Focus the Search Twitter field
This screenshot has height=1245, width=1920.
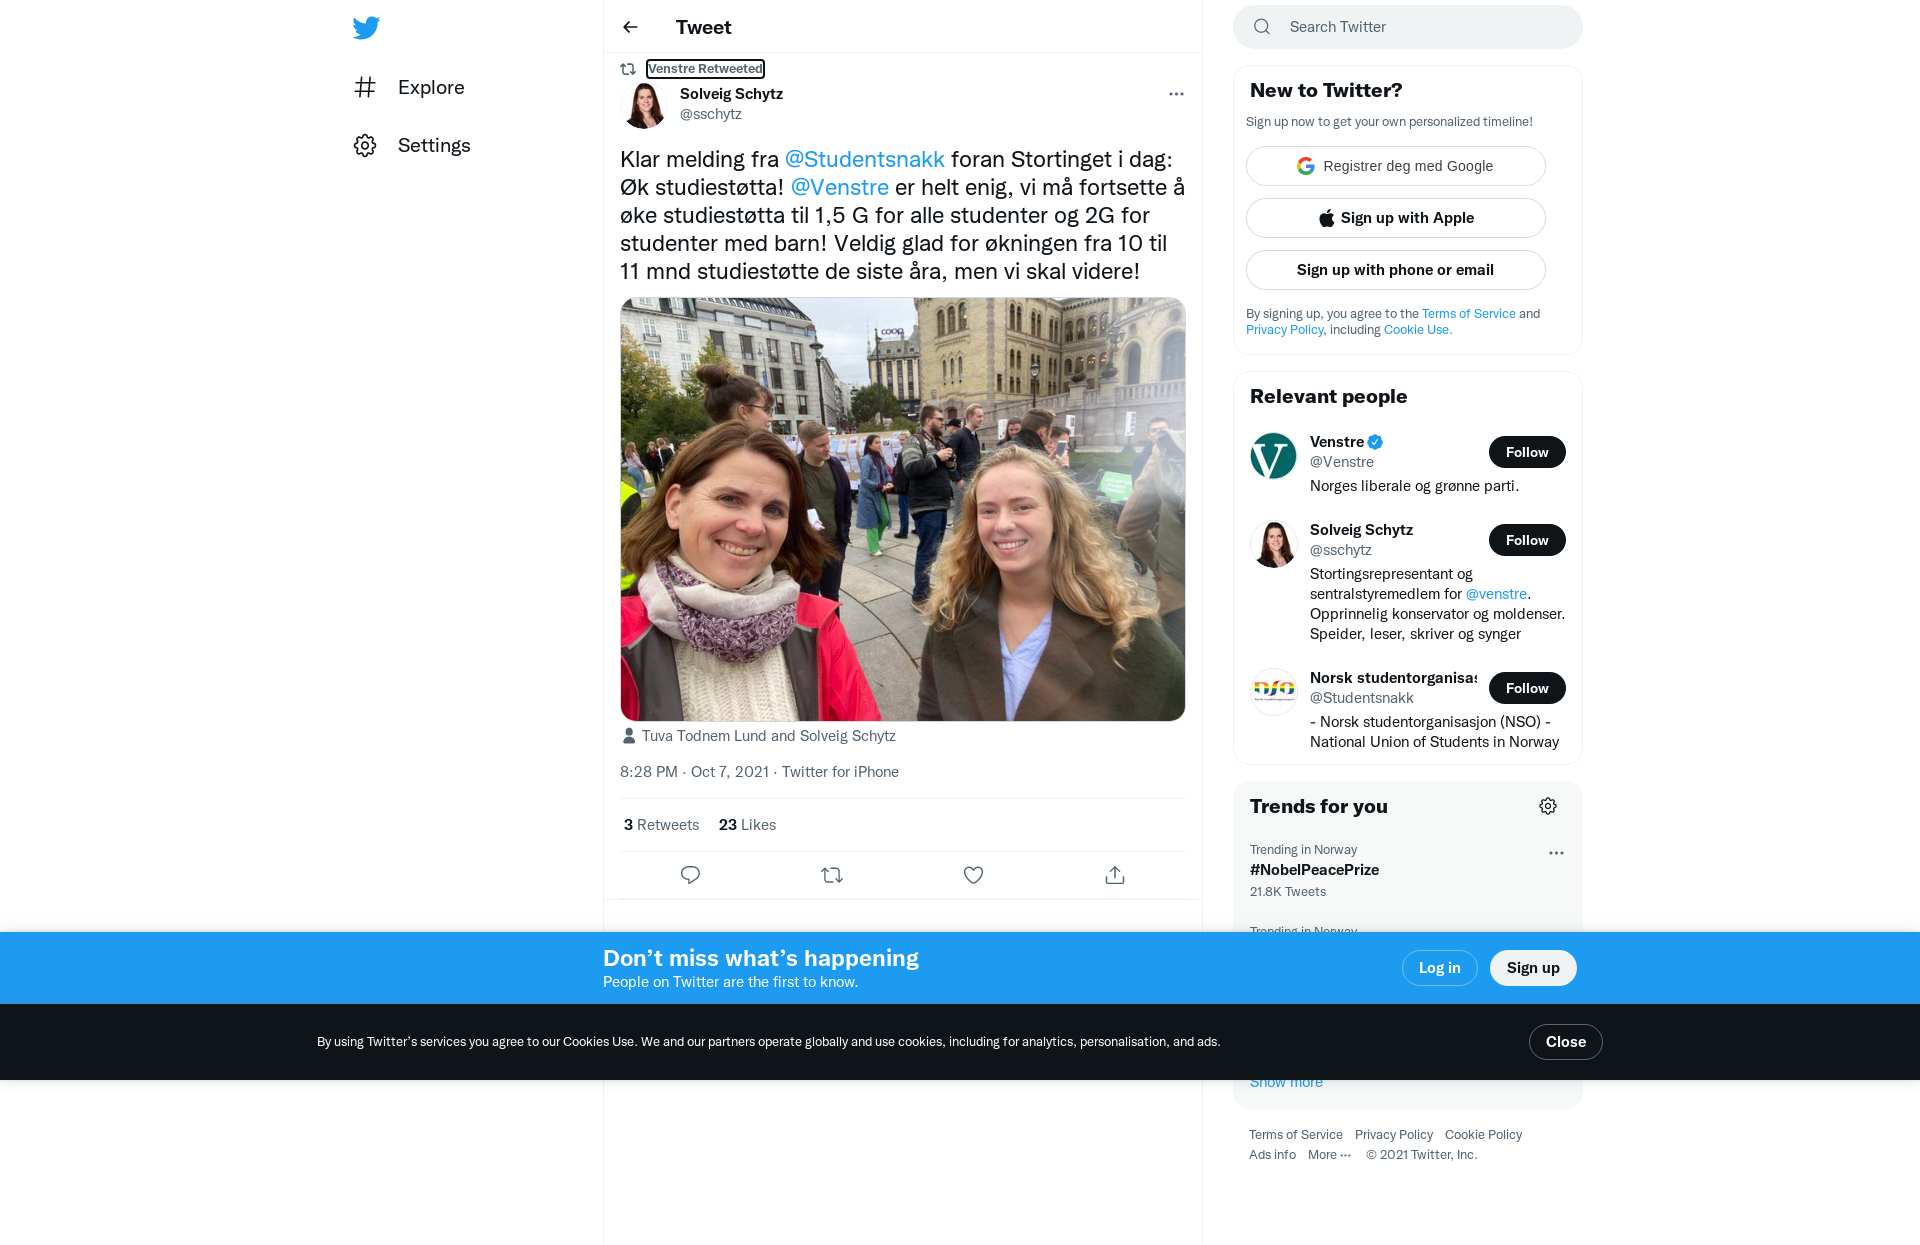(x=1407, y=27)
